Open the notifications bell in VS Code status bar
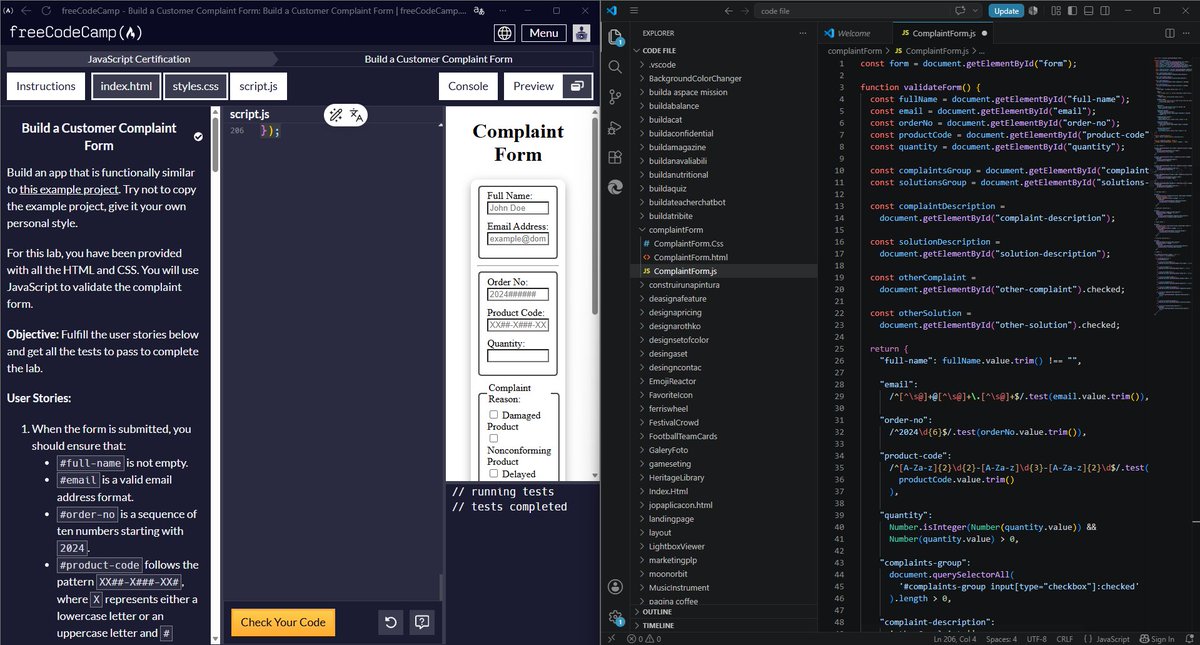The height and width of the screenshot is (645, 1200). (x=1187, y=639)
